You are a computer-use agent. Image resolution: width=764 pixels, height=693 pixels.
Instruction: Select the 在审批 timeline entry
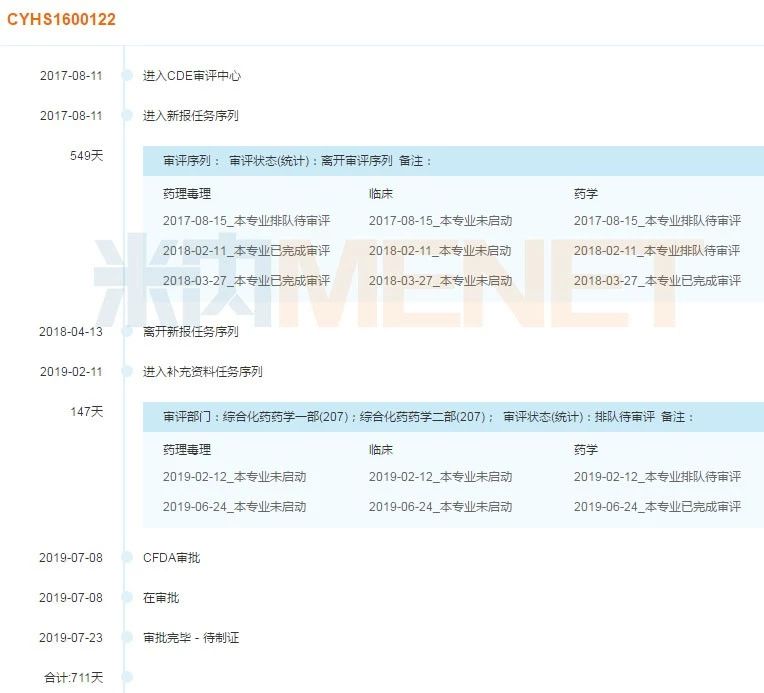point(161,597)
